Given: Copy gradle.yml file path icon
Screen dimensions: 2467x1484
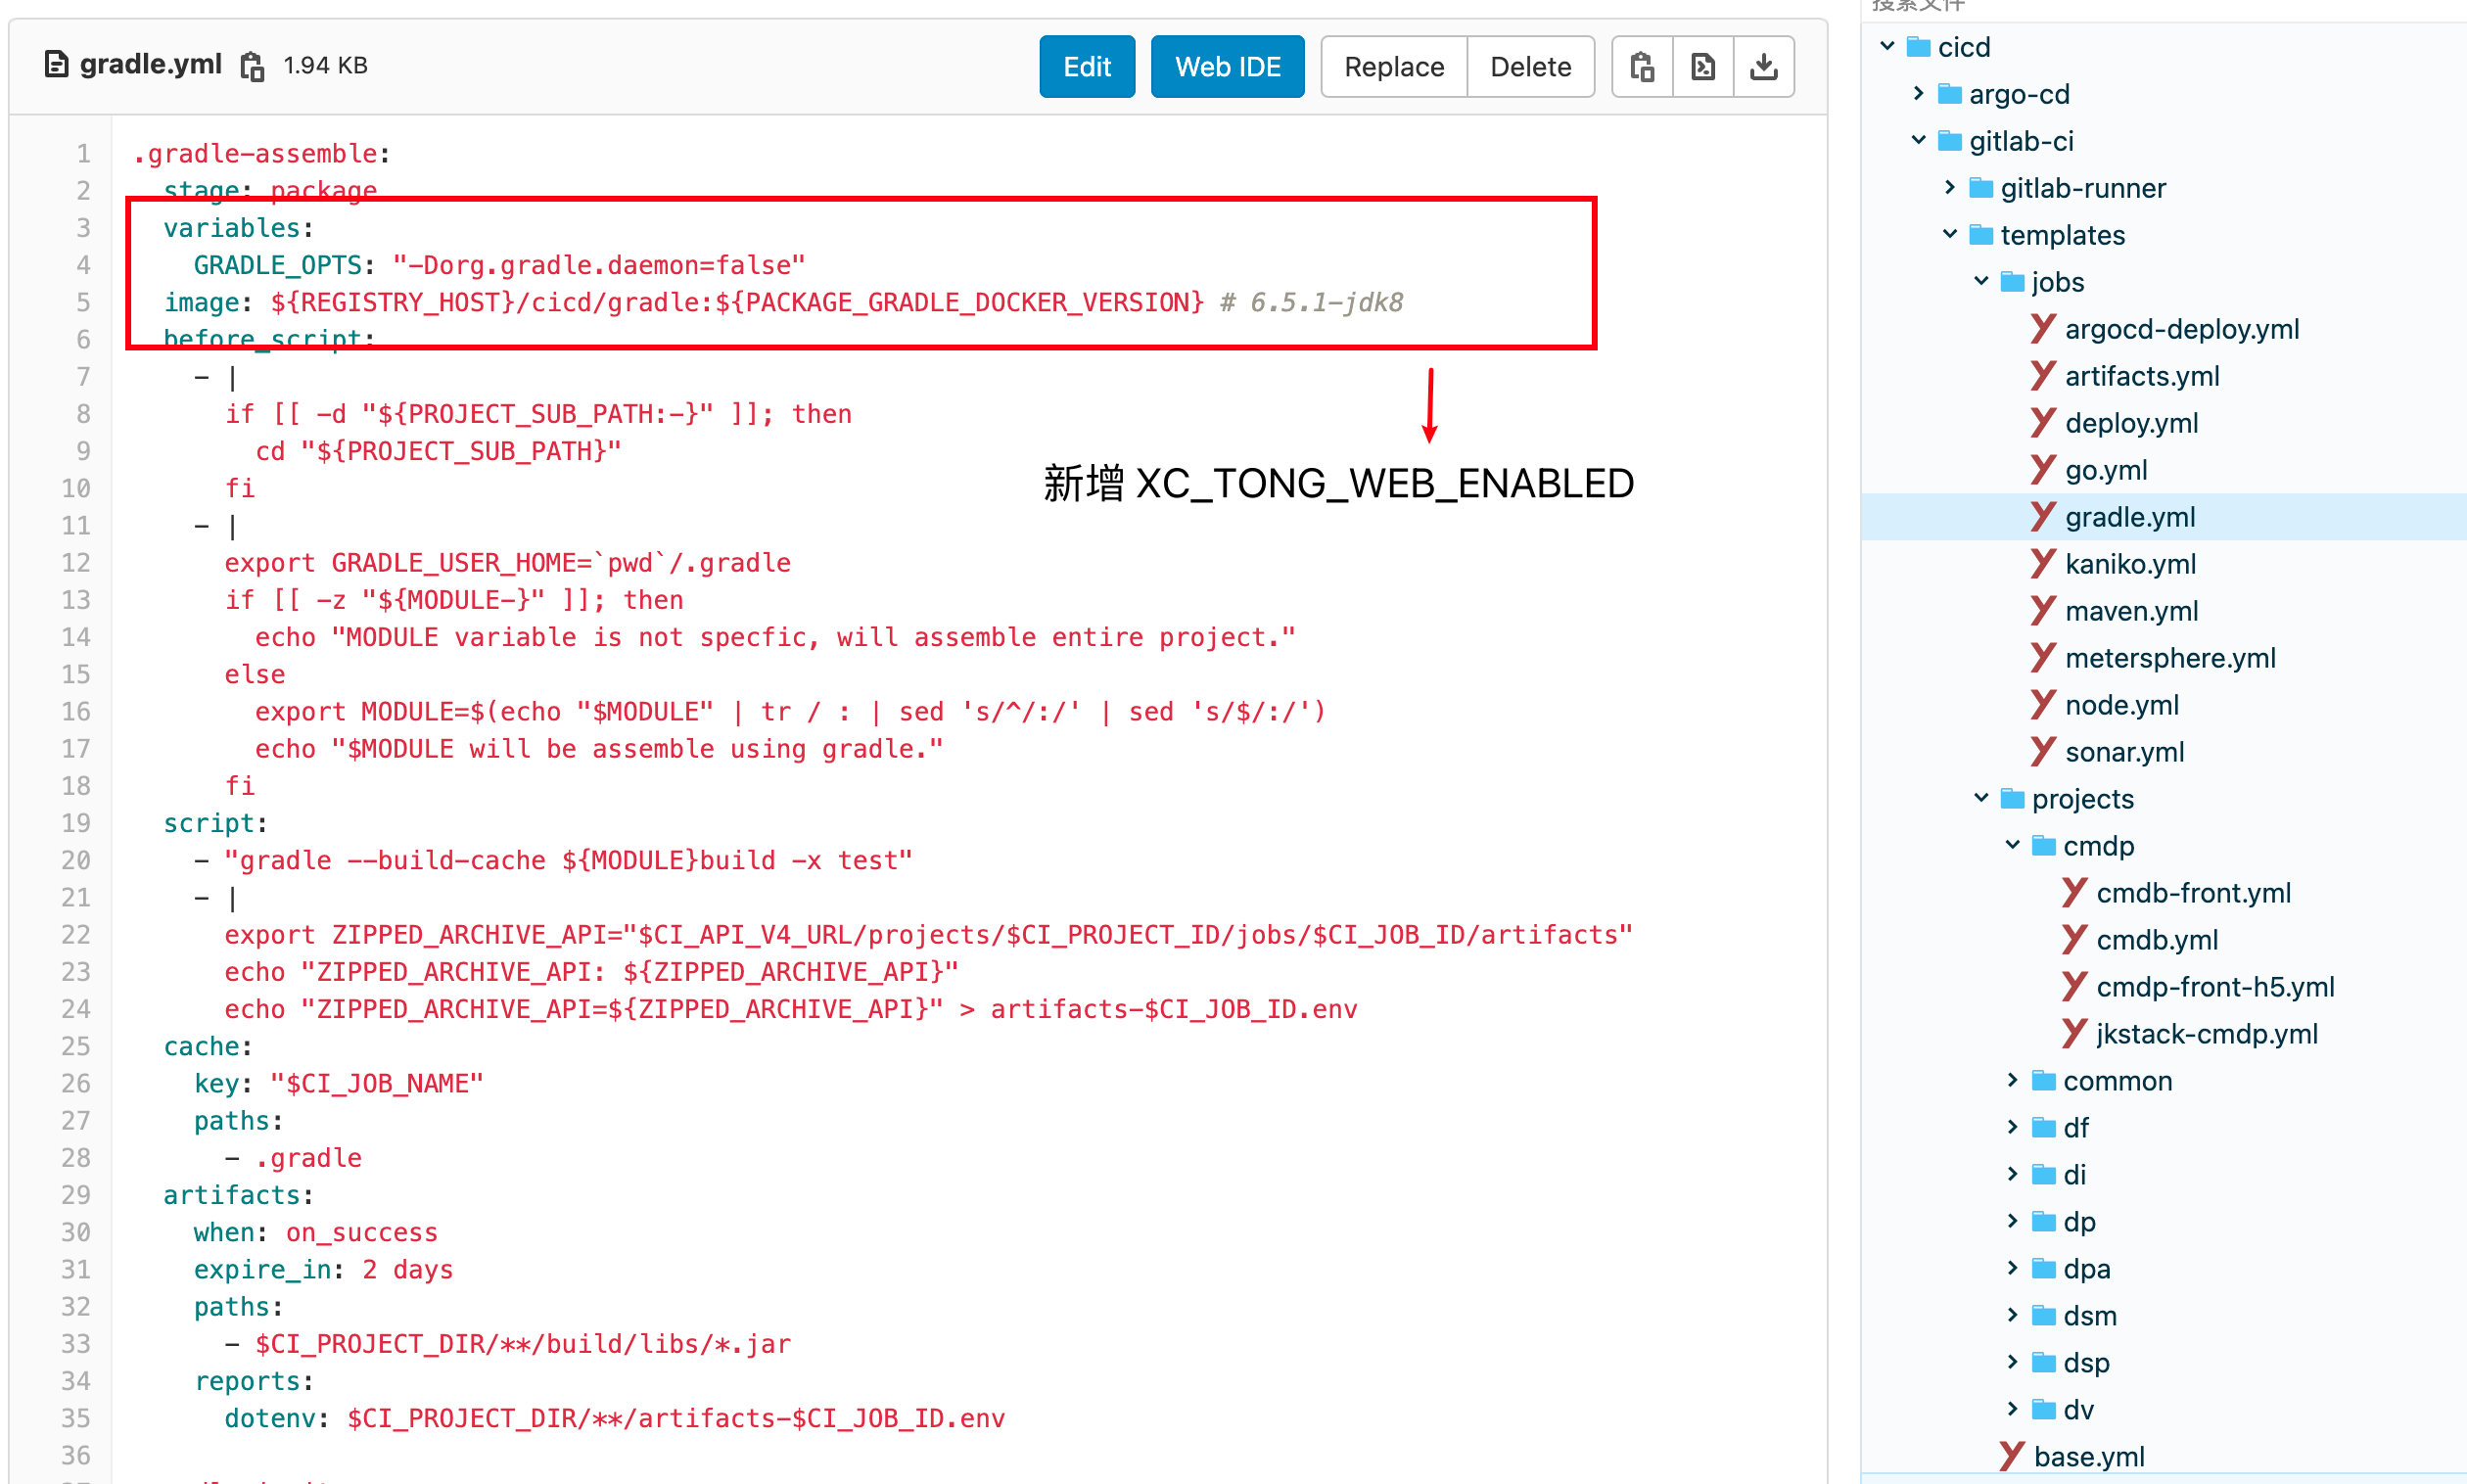Looking at the screenshot, I should tap(252, 66).
